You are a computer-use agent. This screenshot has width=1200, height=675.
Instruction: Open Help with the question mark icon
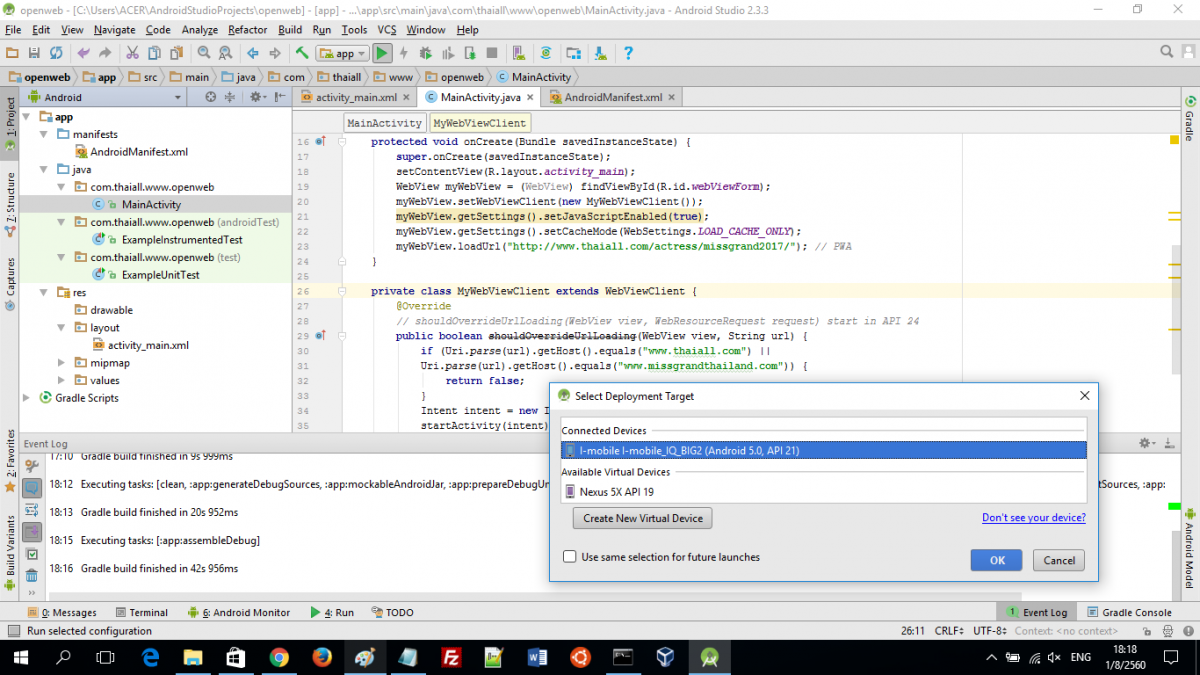(x=628, y=53)
